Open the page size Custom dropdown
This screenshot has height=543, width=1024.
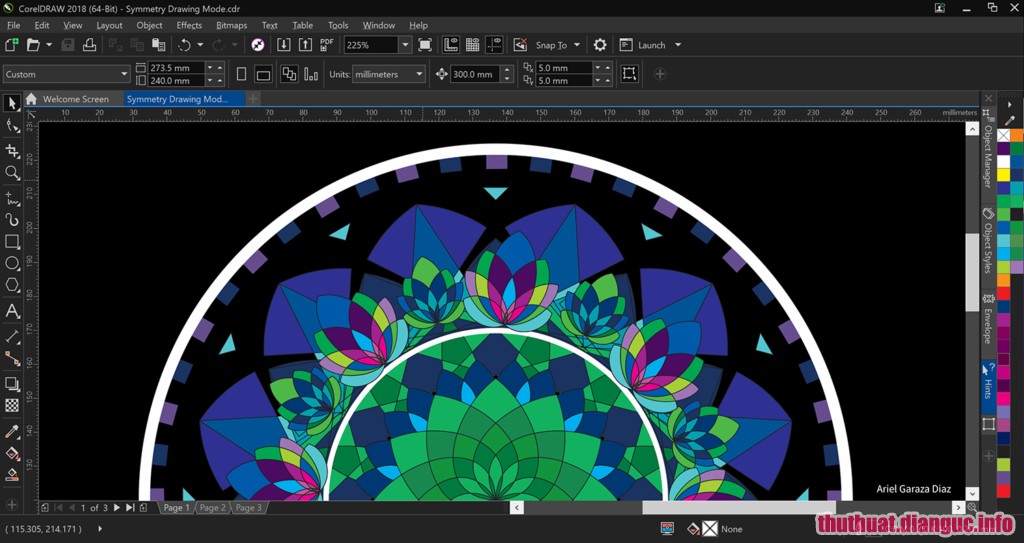tap(124, 74)
